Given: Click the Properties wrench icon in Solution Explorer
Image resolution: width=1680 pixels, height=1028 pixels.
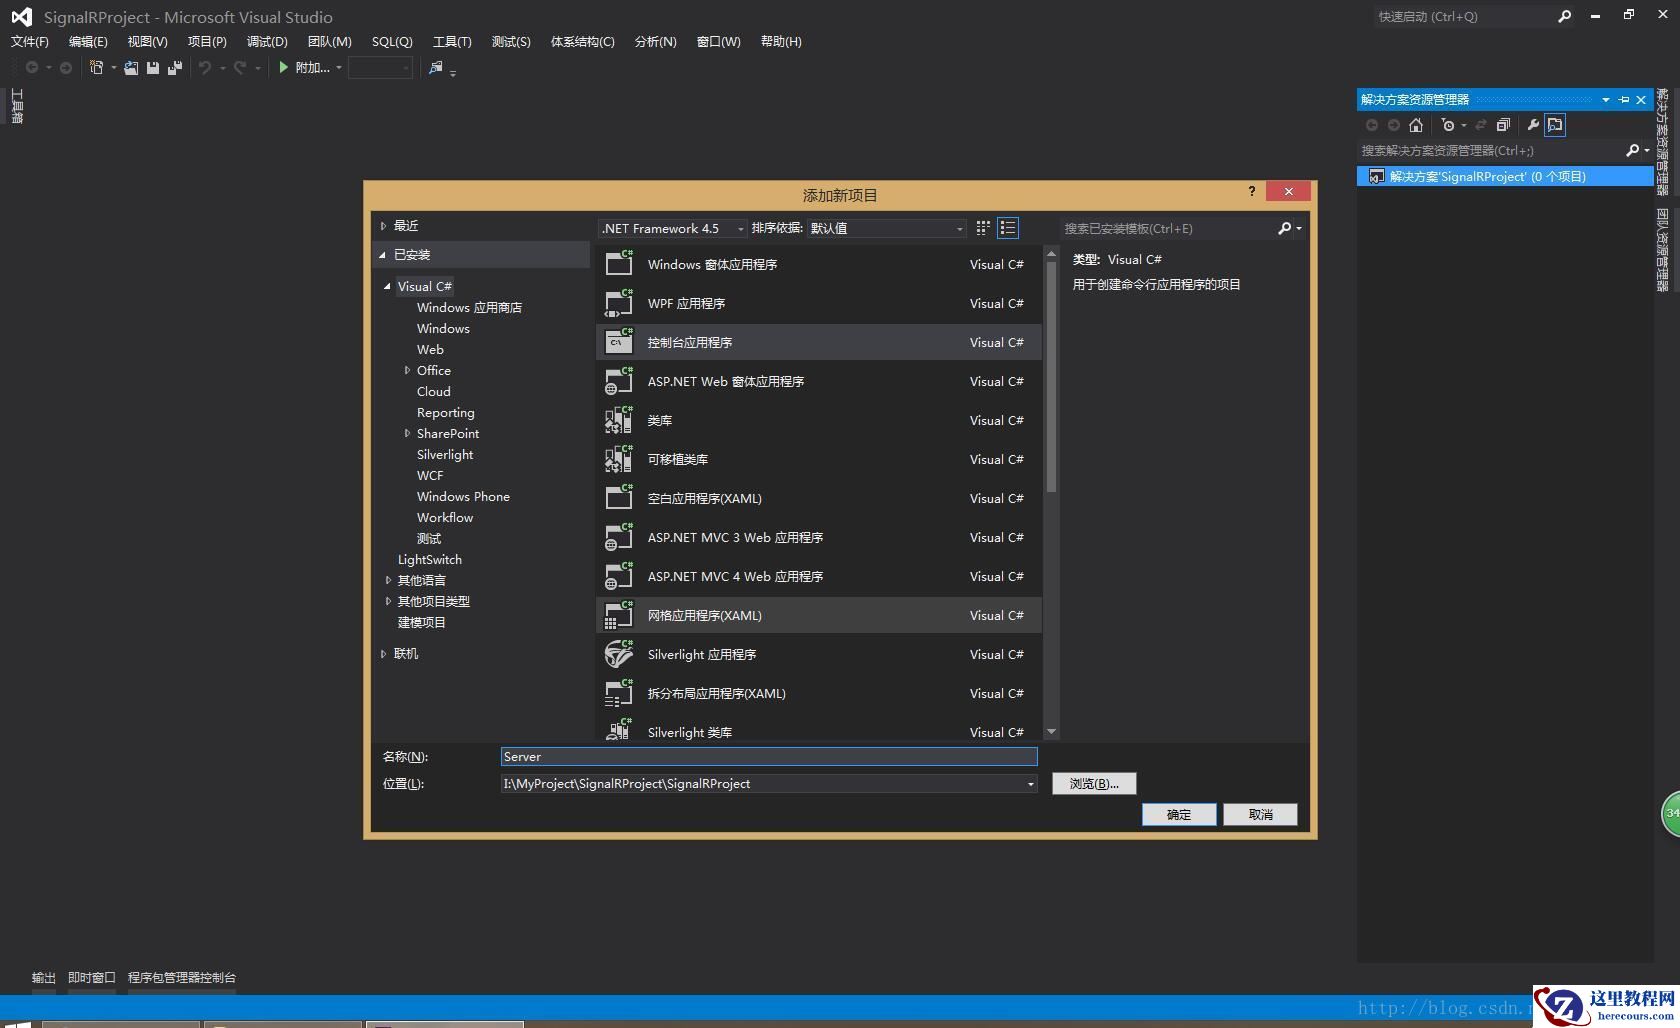Looking at the screenshot, I should 1532,125.
